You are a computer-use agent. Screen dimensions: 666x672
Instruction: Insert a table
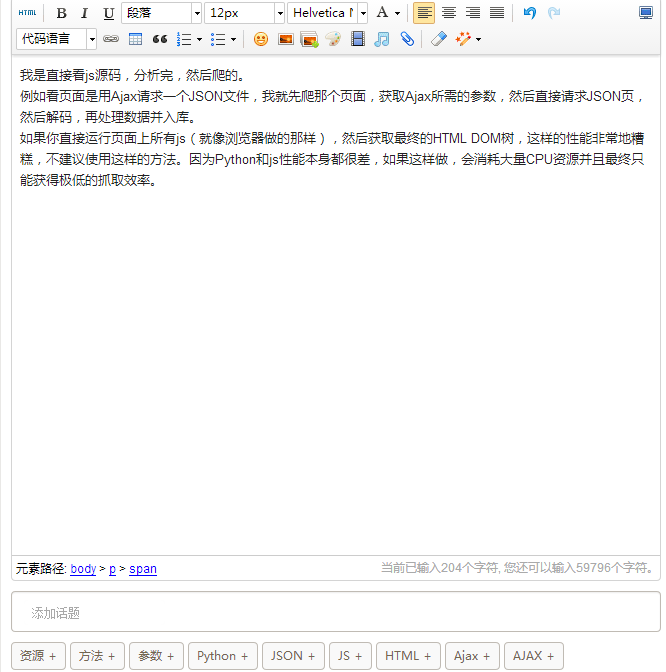coord(135,39)
